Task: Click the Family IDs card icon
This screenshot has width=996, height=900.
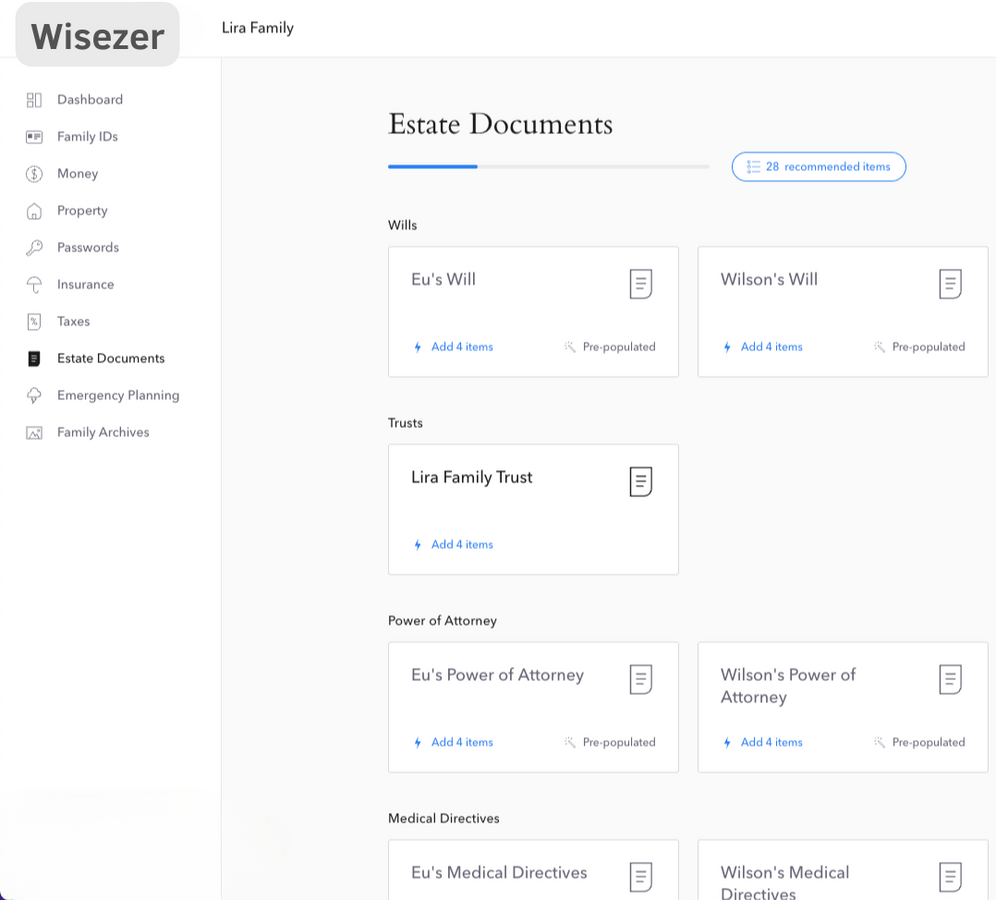Action: click(34, 137)
